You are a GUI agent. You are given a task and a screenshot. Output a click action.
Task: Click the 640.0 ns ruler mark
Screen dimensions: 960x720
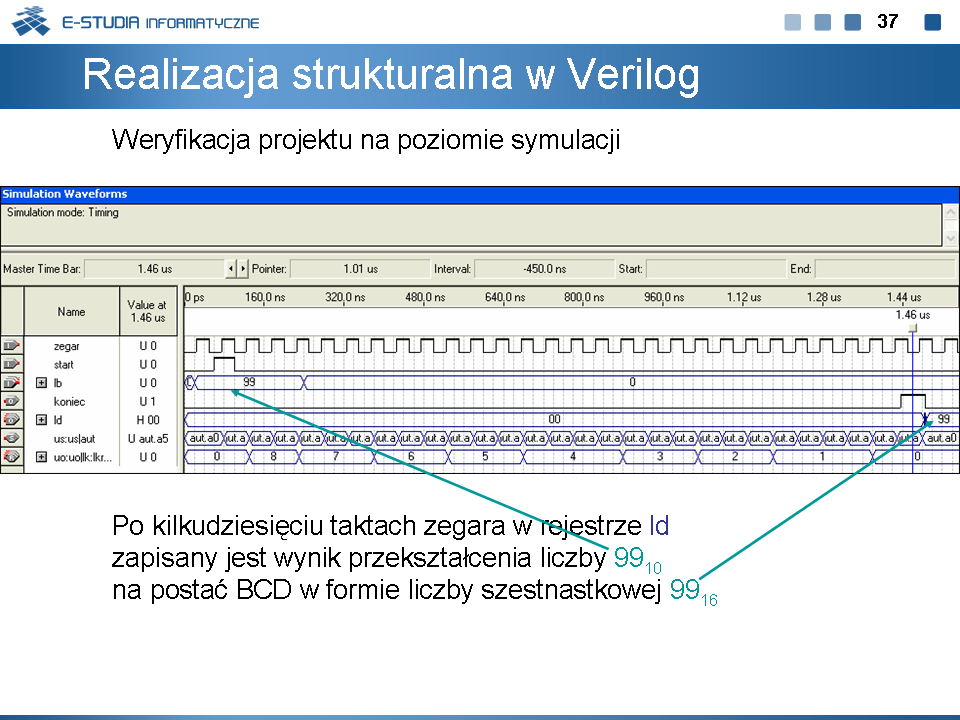coord(504,297)
